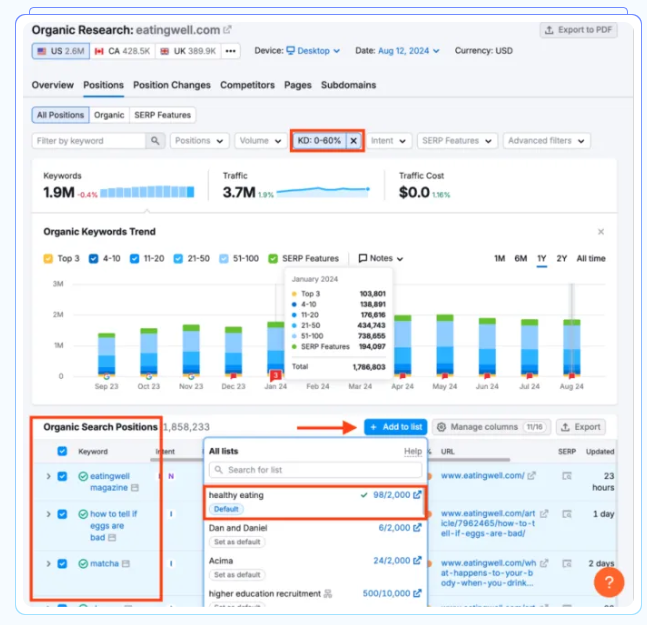Select the UK 389.9K database
The image size is (647, 625).
[188, 51]
